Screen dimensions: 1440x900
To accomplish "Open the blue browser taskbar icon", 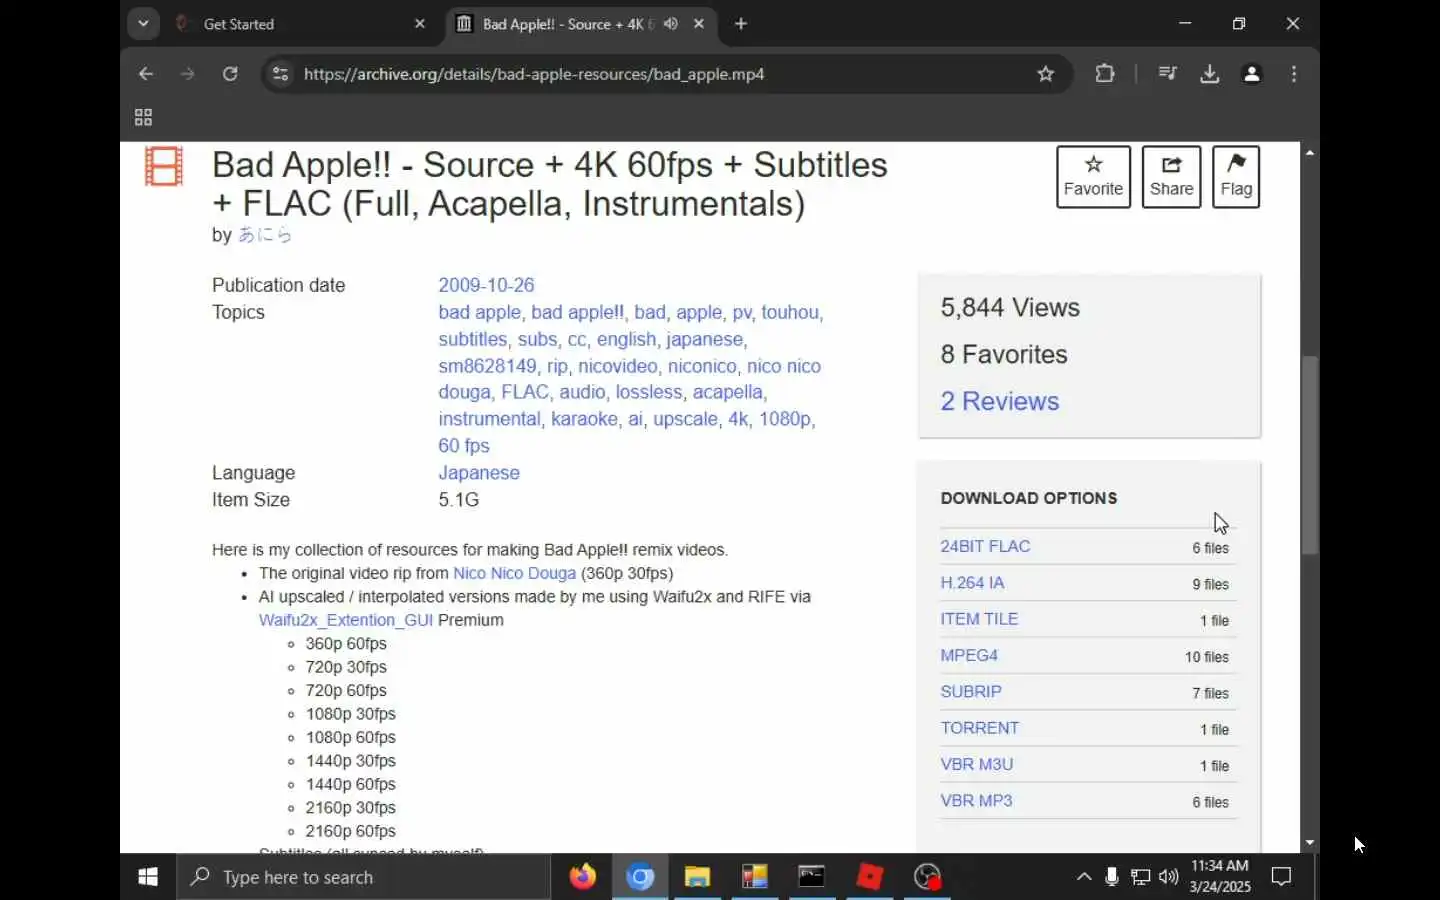I will (640, 877).
